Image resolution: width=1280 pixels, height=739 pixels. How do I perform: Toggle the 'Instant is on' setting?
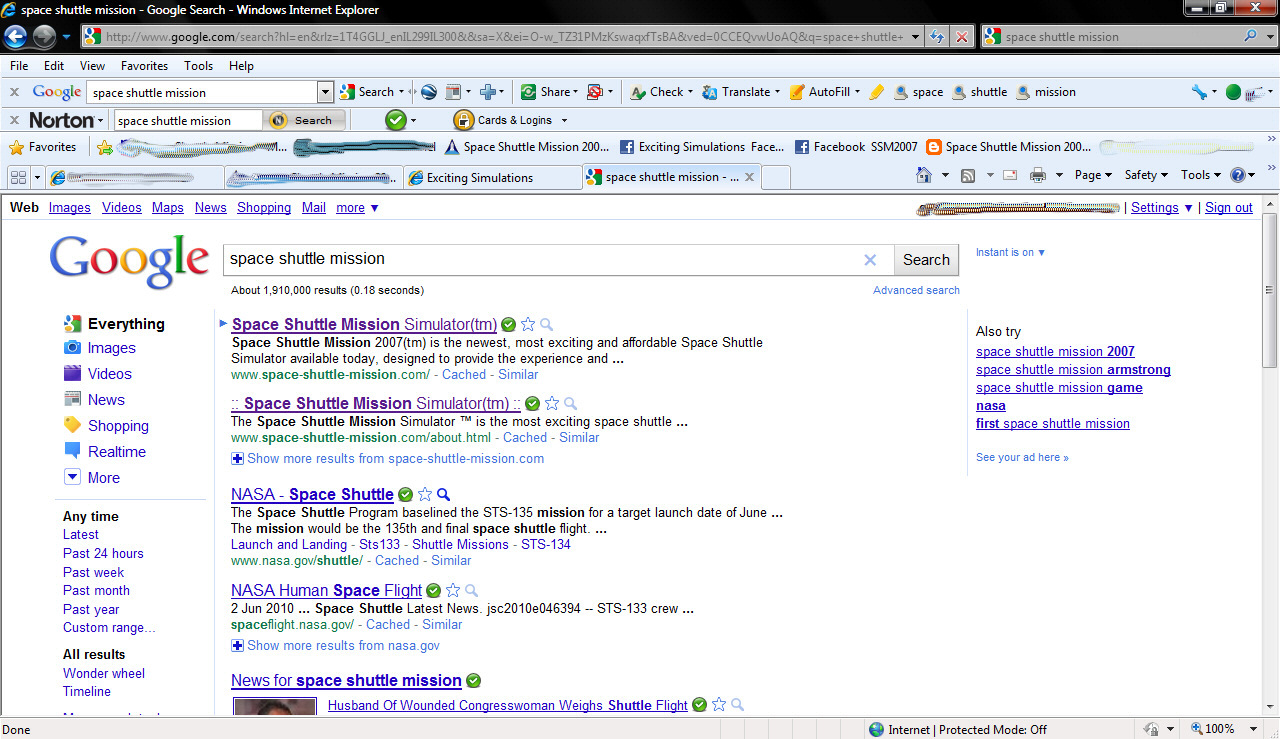[x=1010, y=253]
